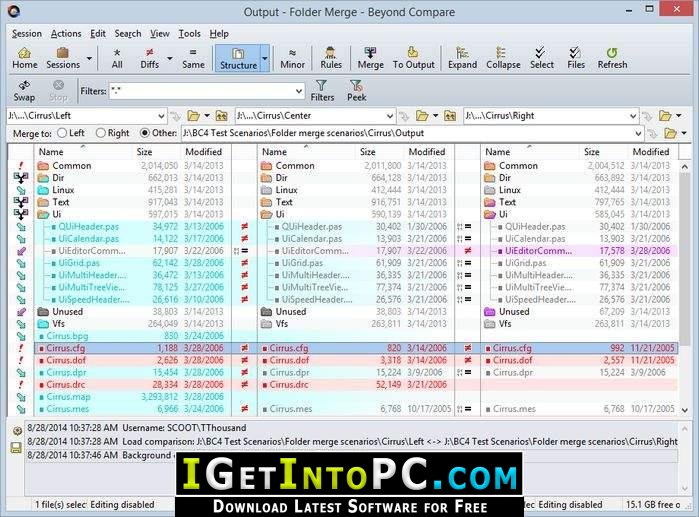Sort left pane by Modified column
The image size is (699, 517).
click(x=203, y=152)
